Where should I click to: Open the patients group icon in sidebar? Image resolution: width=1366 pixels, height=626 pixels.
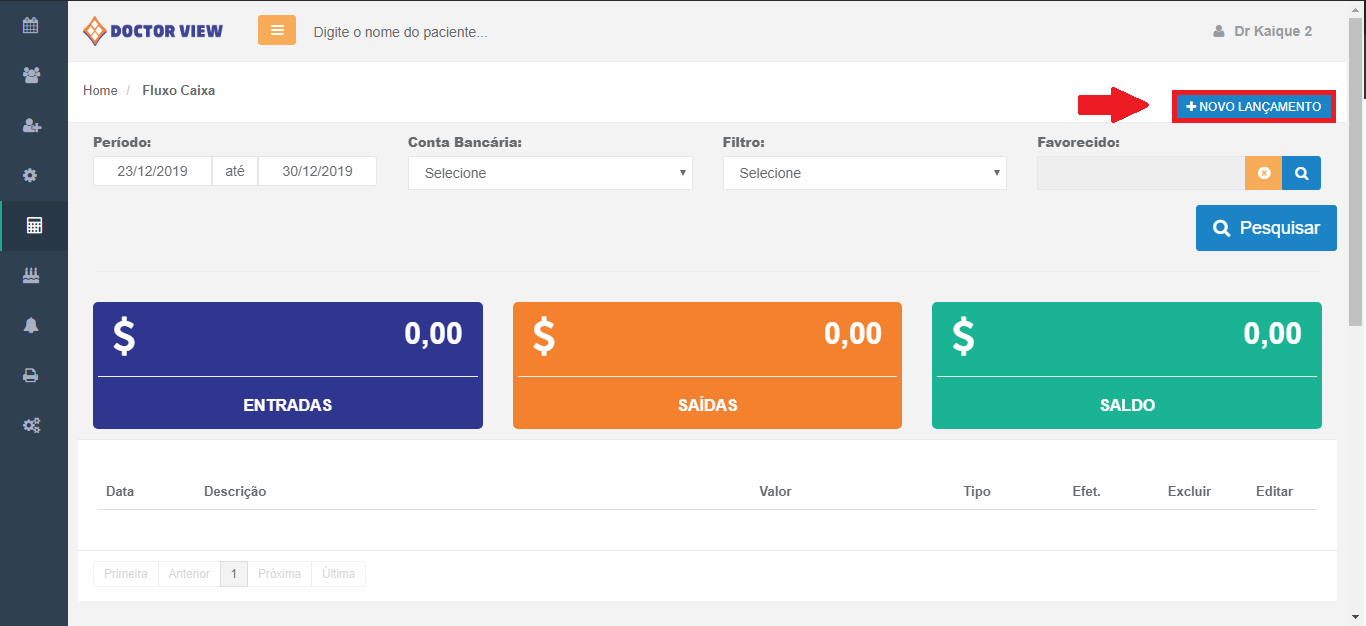31,75
